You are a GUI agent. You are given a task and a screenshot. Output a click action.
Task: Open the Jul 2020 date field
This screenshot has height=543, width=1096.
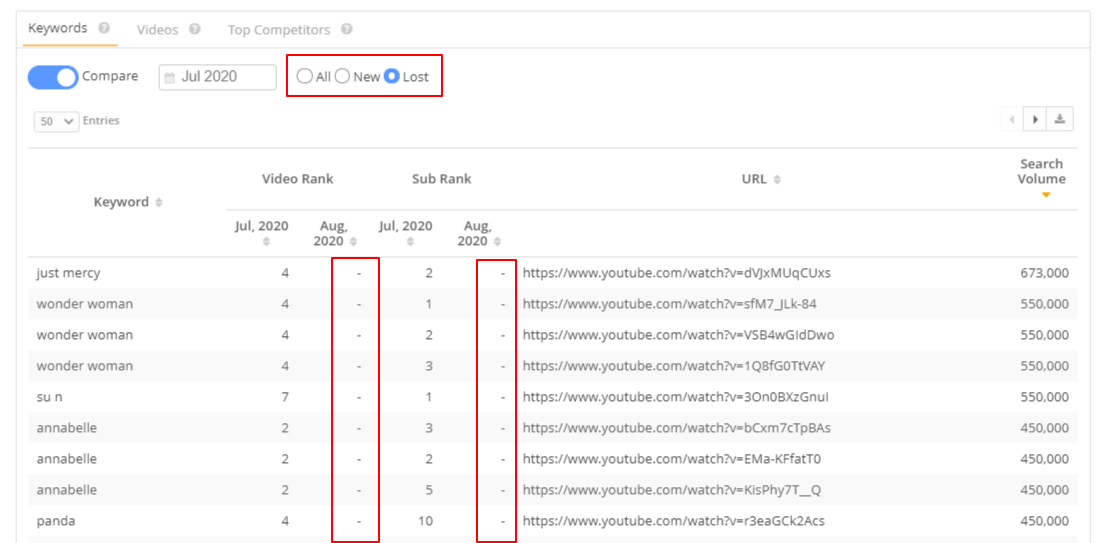point(217,77)
